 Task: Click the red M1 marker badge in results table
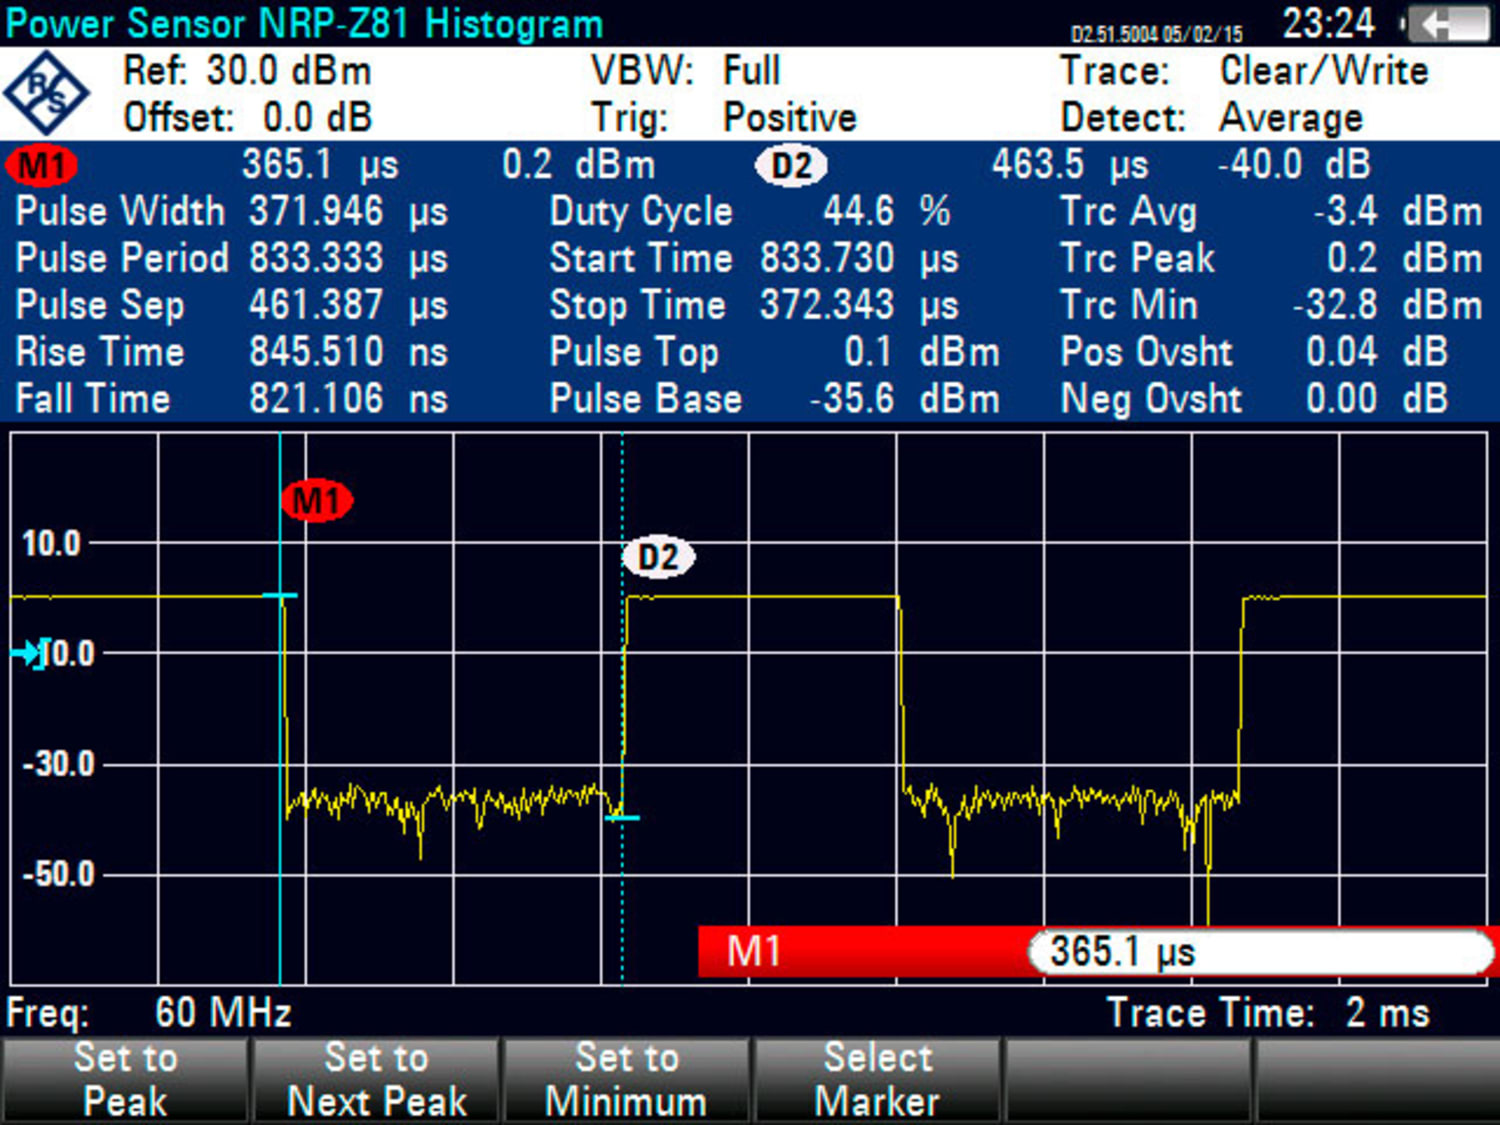[x=42, y=165]
